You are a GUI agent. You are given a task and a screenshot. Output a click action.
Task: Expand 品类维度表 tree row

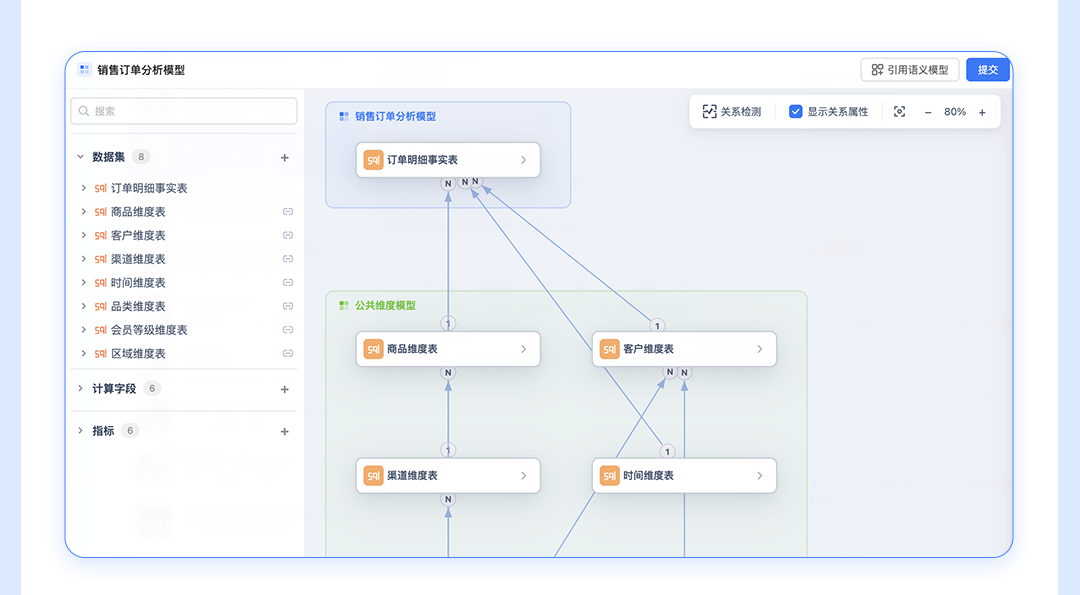83,306
